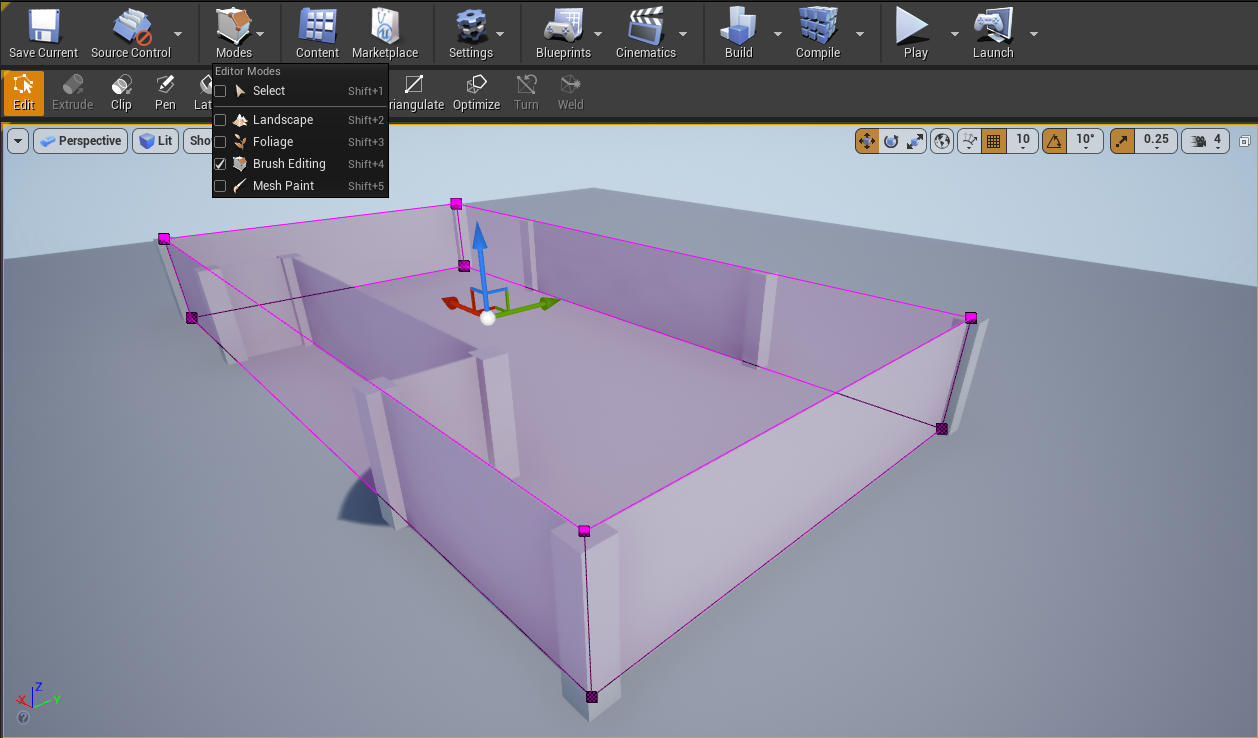Screen dimensions: 1258x738
Task: Select Mesh Paint mode entry
Action: 283,186
